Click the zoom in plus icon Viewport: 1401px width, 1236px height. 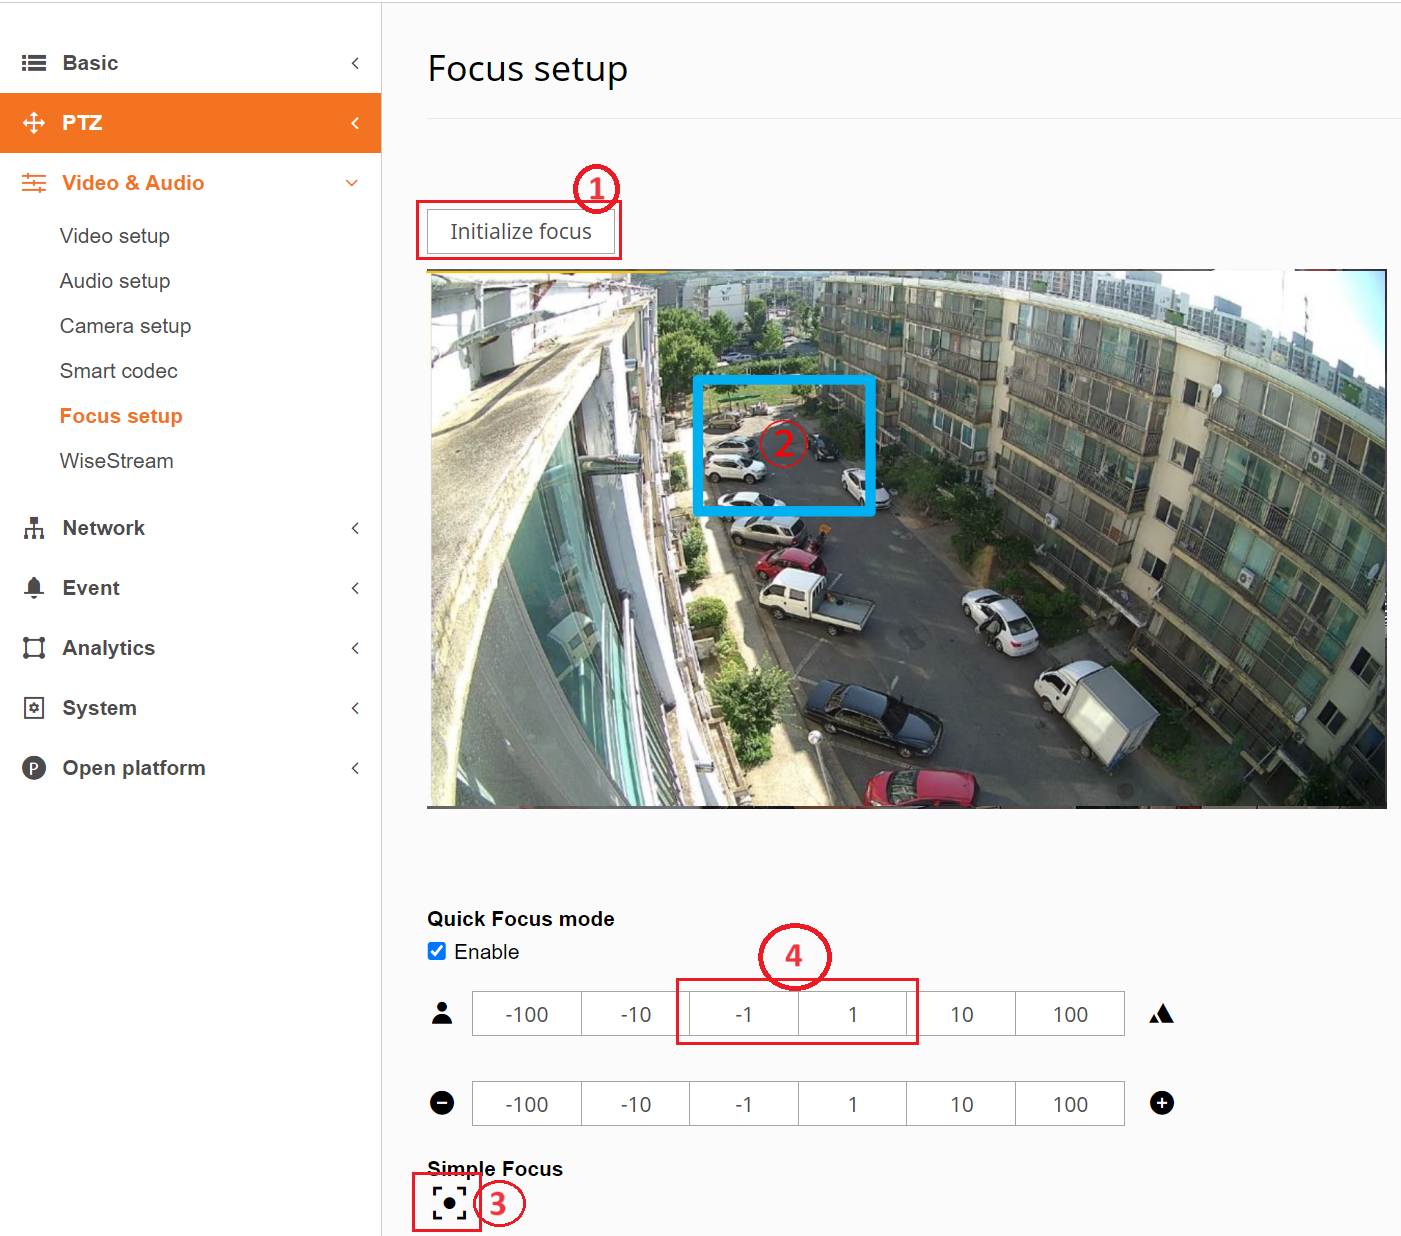(1161, 1103)
